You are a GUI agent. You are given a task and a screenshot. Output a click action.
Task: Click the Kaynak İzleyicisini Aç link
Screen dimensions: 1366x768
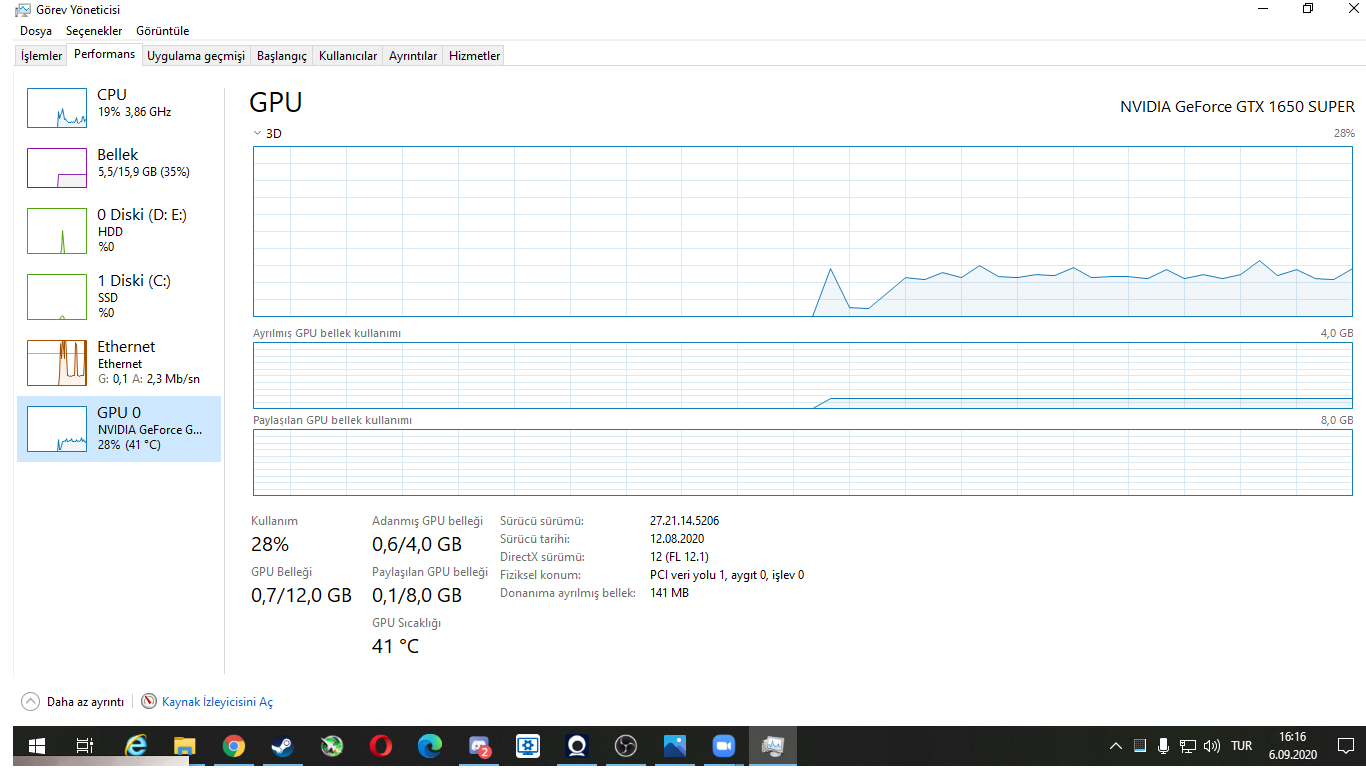[x=217, y=702]
